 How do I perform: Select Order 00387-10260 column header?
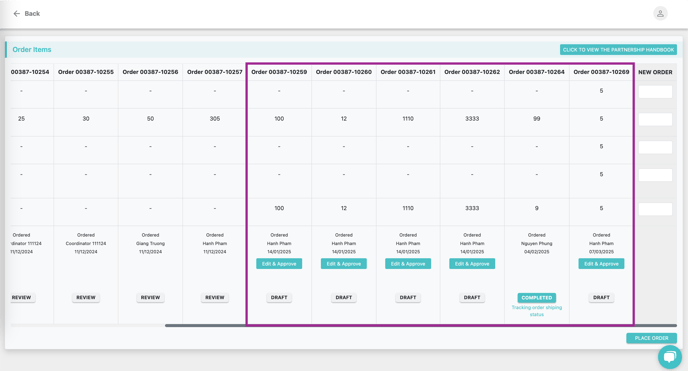pyautogui.click(x=344, y=72)
